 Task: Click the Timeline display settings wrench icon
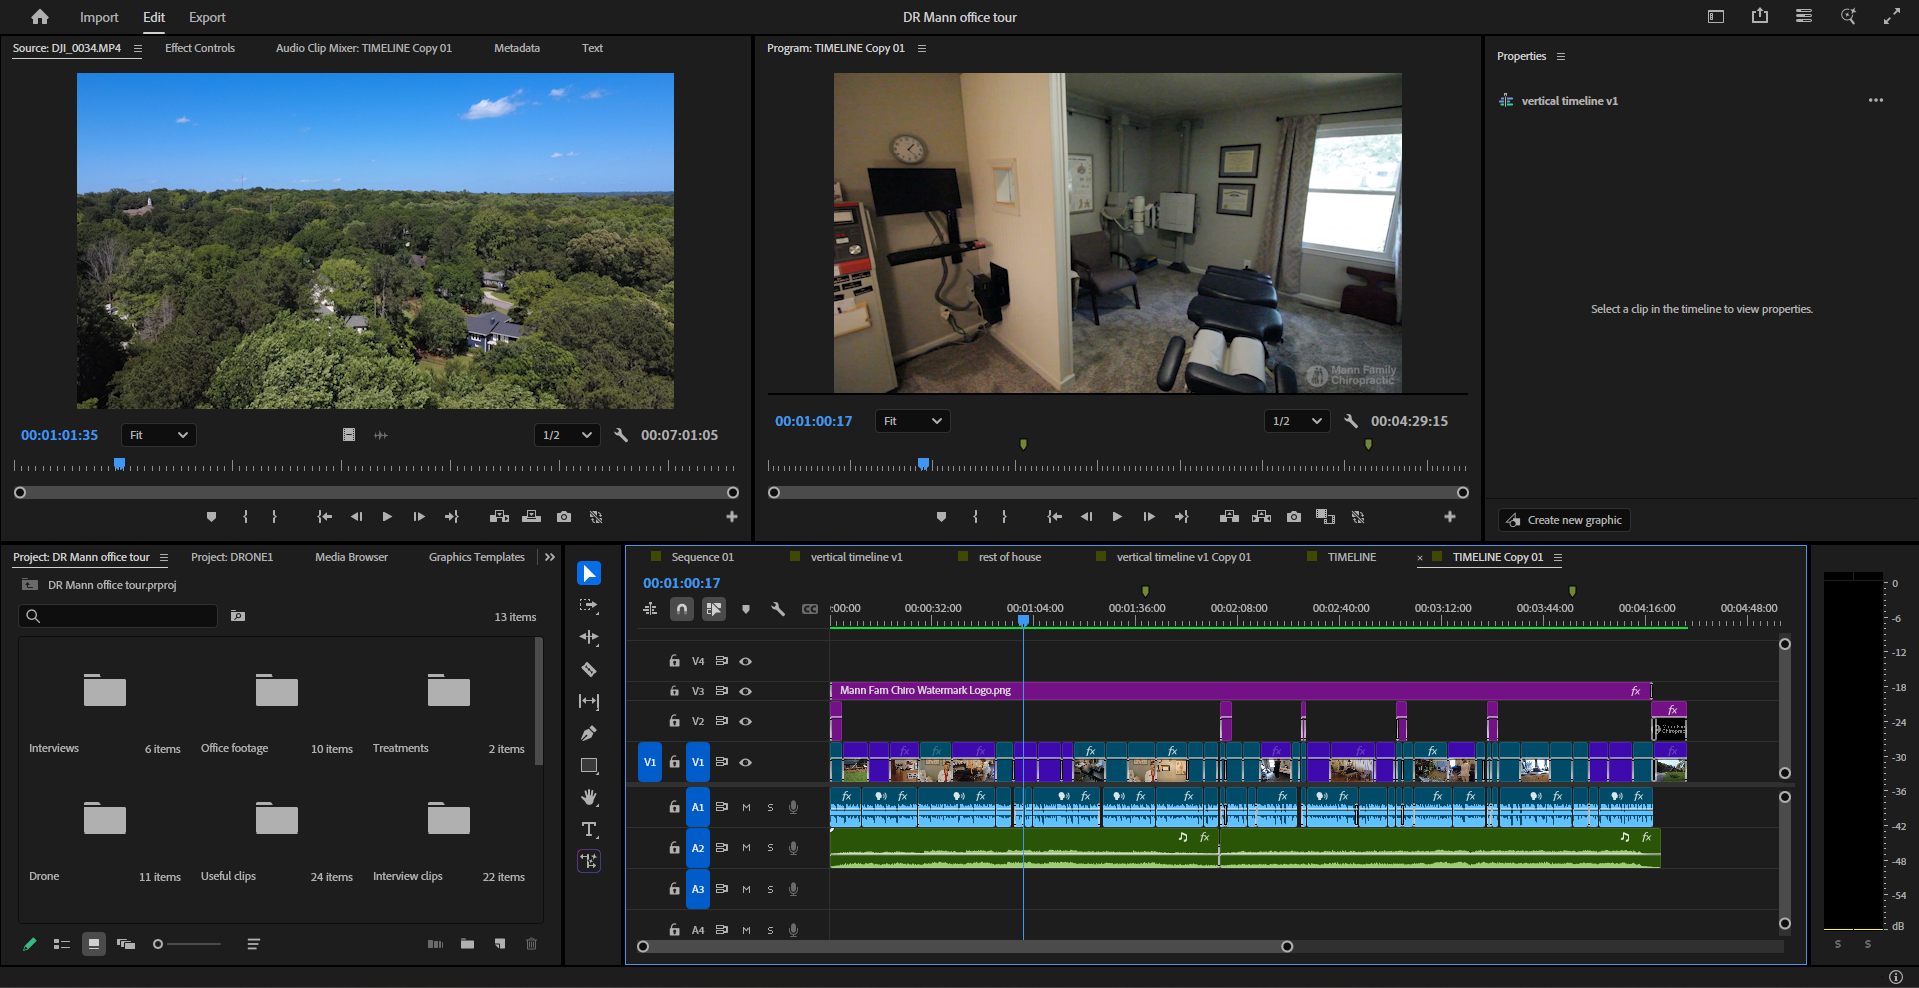pos(778,609)
